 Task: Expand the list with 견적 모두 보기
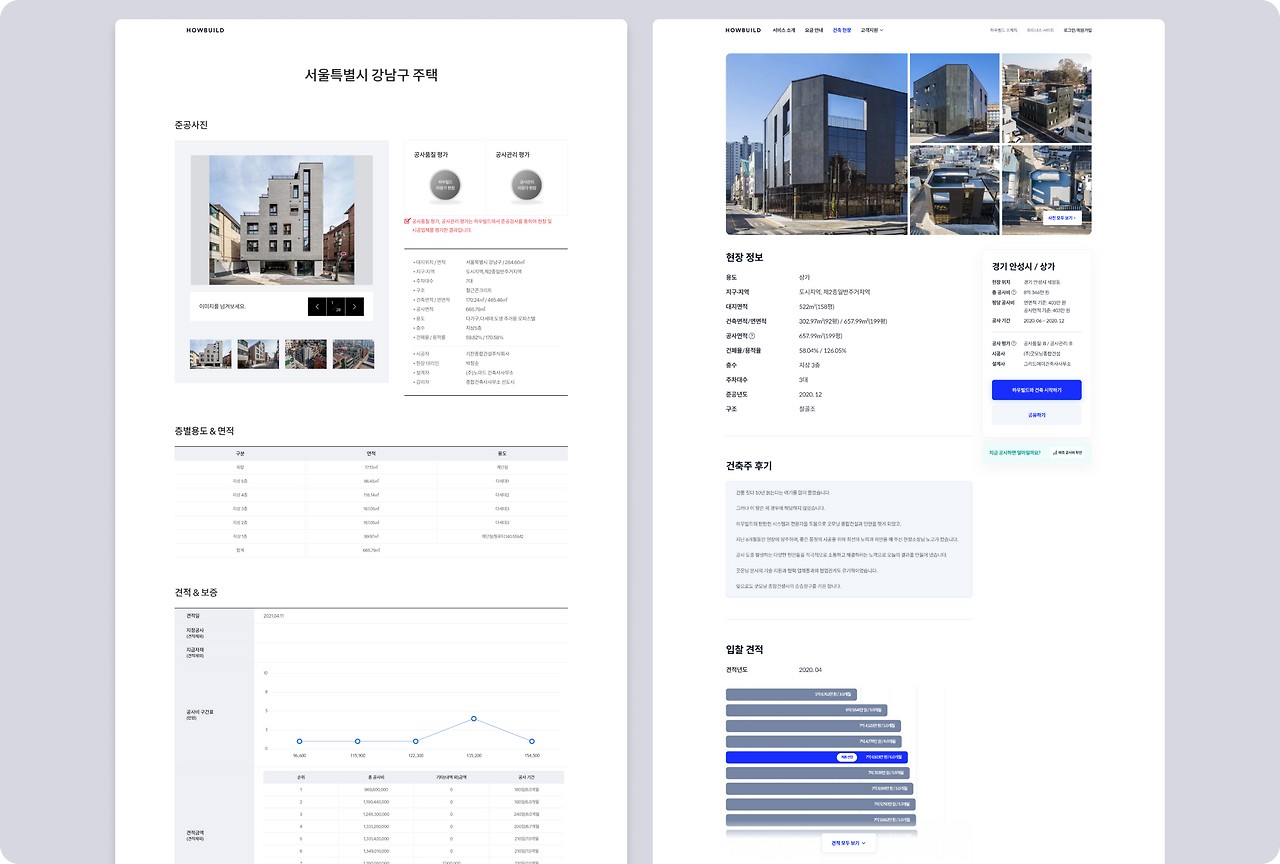tap(849, 843)
